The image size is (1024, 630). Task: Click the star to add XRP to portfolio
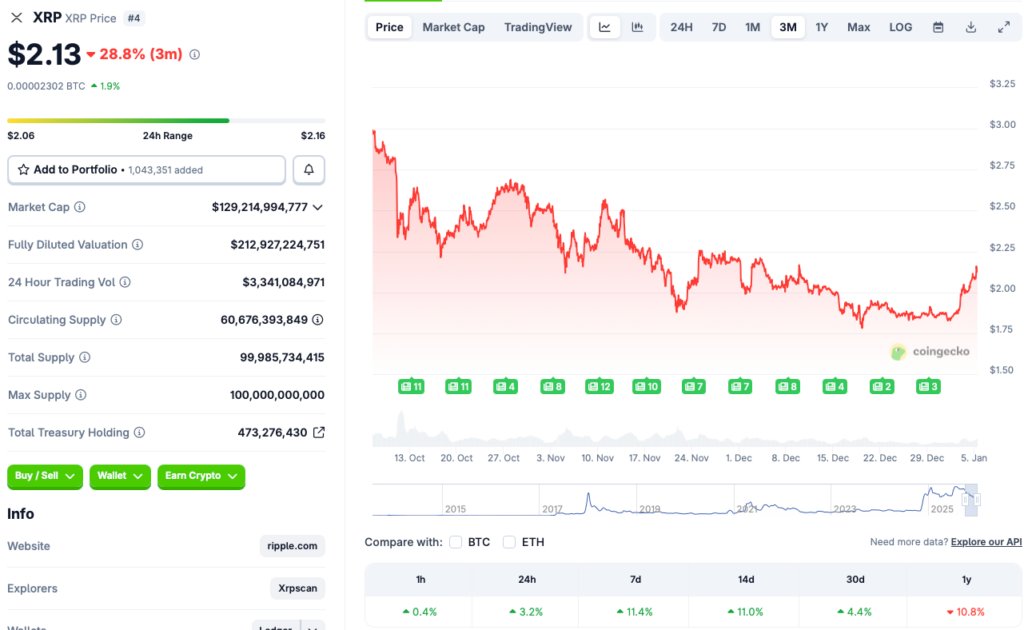click(x=22, y=169)
